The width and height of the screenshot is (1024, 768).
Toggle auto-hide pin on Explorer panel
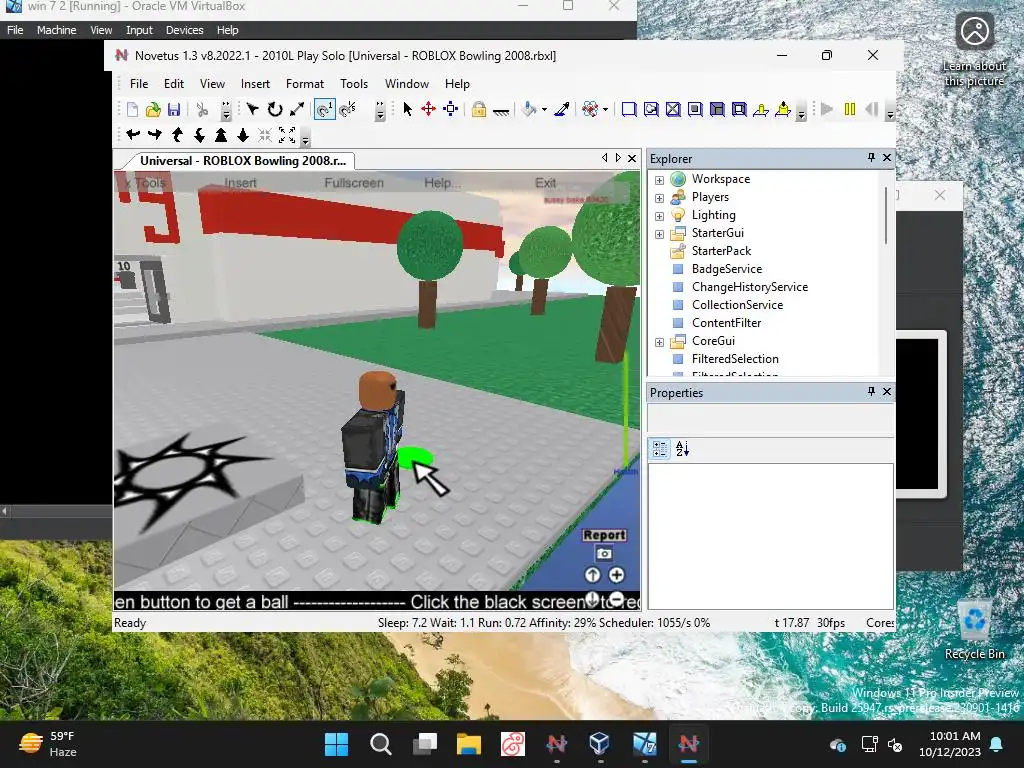click(871, 157)
